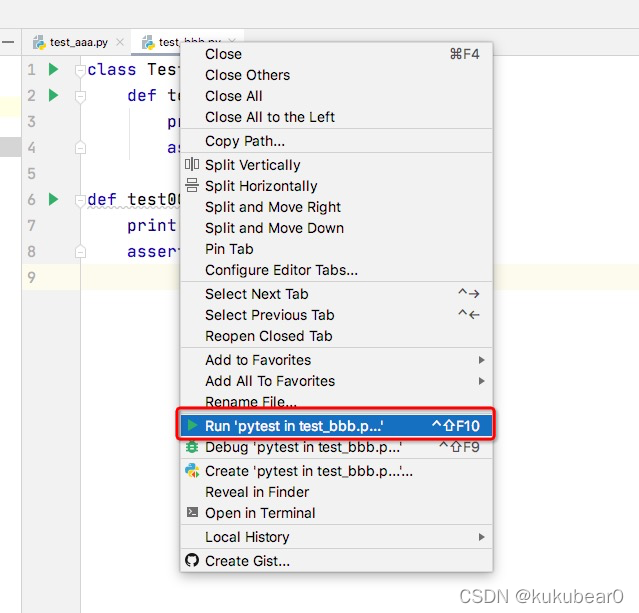The width and height of the screenshot is (639, 613).
Task: Click line number 3 in the gutter
Action: click(x=31, y=121)
